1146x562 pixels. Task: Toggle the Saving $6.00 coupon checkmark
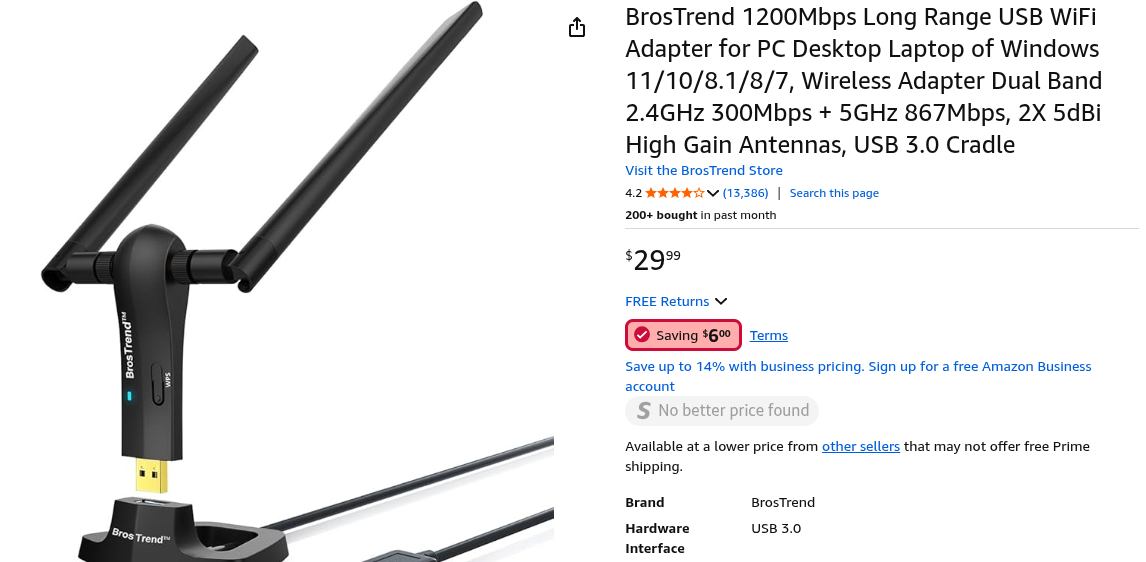[642, 335]
